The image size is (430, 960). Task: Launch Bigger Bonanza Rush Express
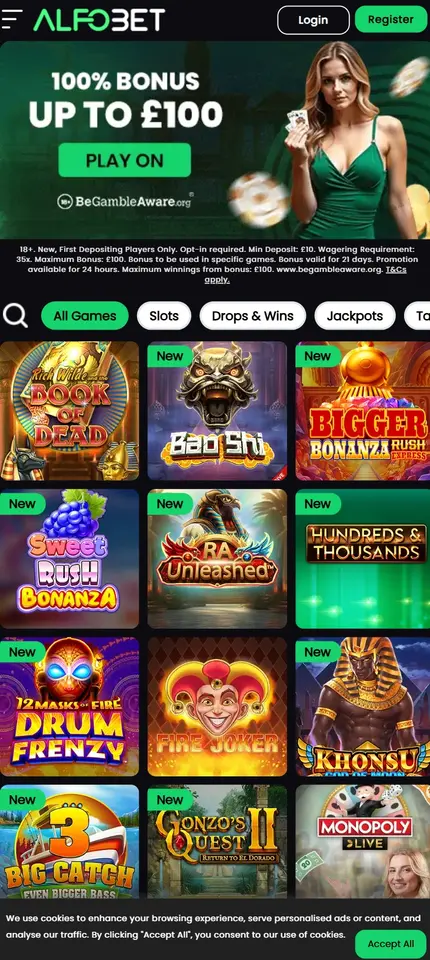click(x=363, y=411)
